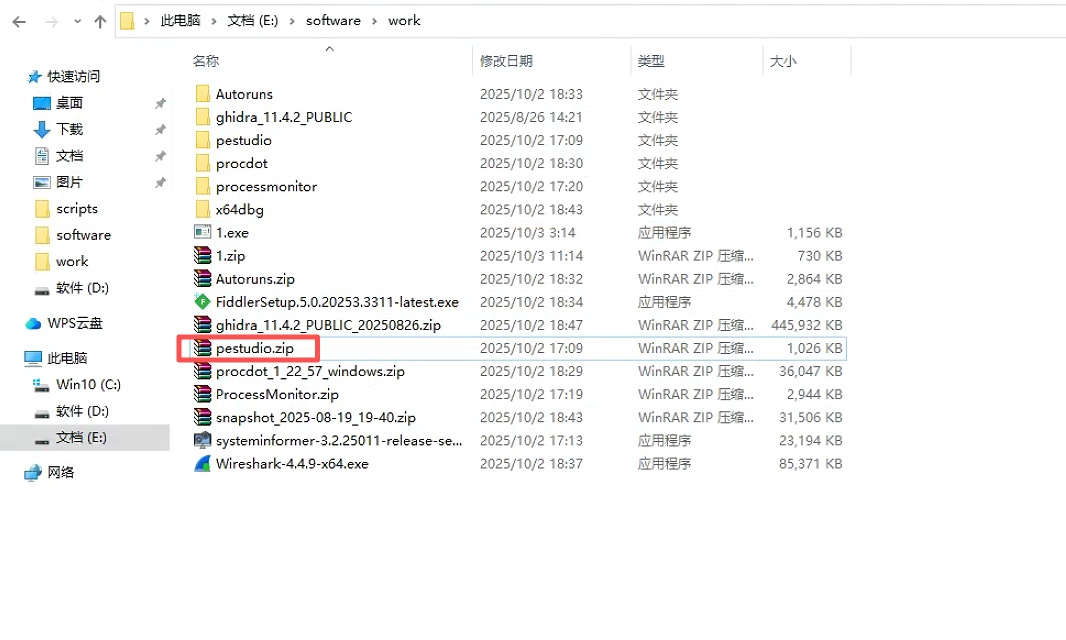1066x640 pixels.
Task: Click the 85,371 KB size cell
Action: [x=810, y=464]
